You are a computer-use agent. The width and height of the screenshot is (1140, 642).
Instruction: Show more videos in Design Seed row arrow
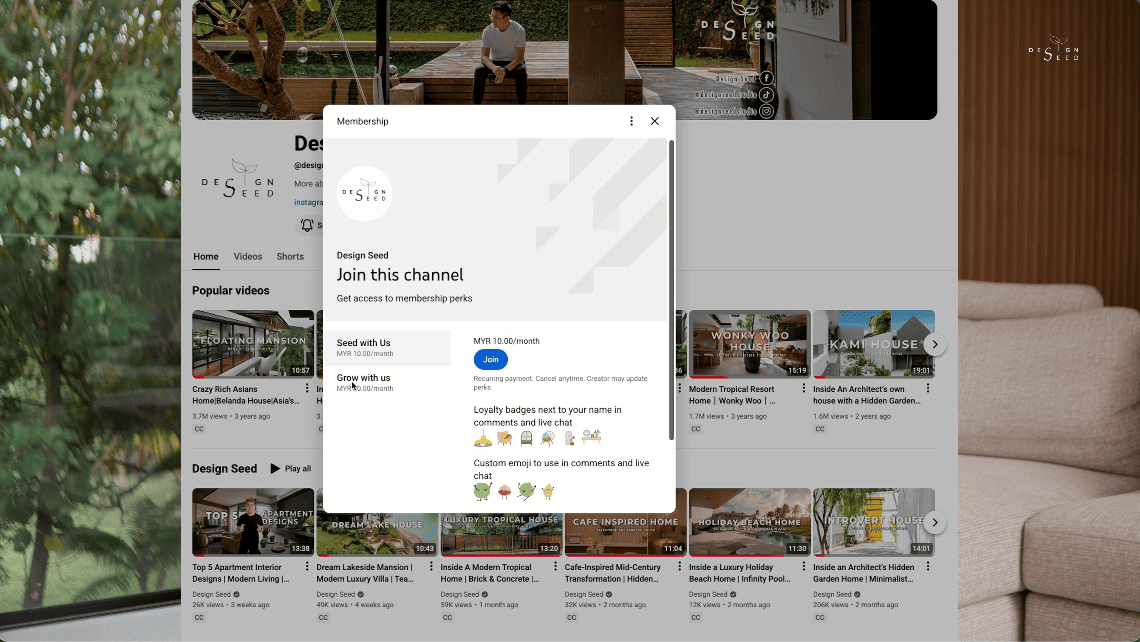coord(934,522)
